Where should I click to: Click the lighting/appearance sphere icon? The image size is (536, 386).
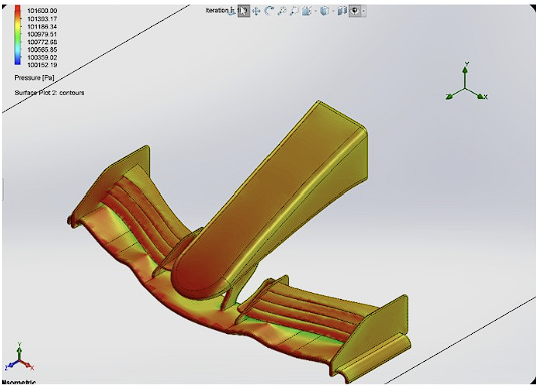click(x=355, y=11)
